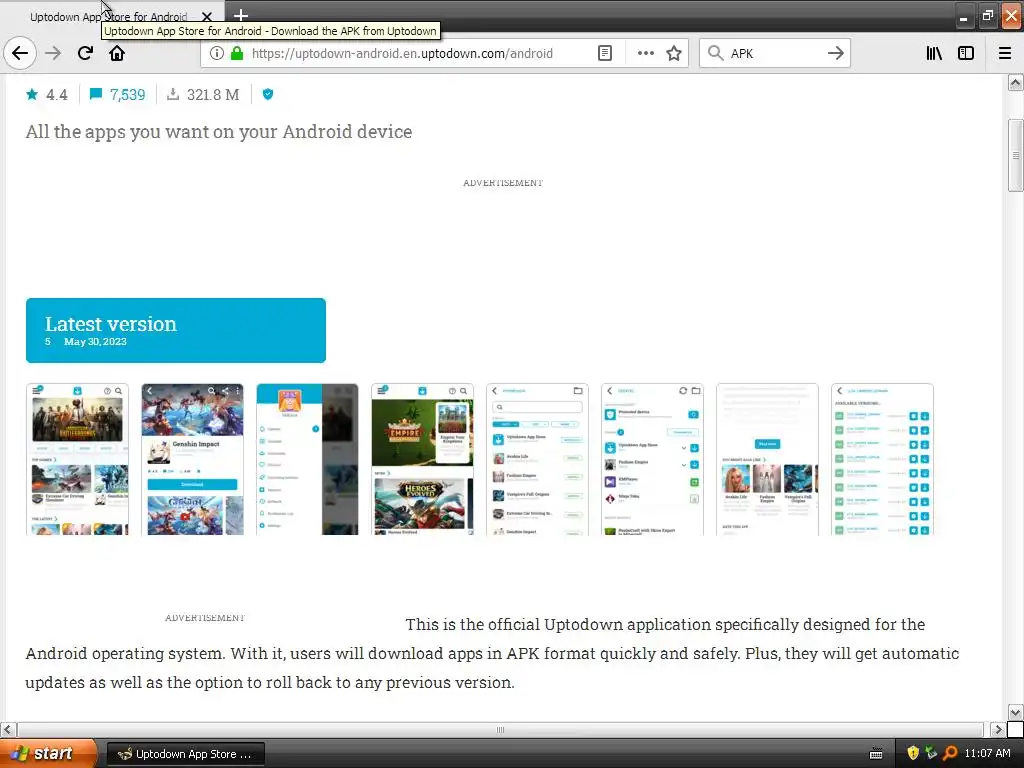Click the APK search box

point(775,54)
